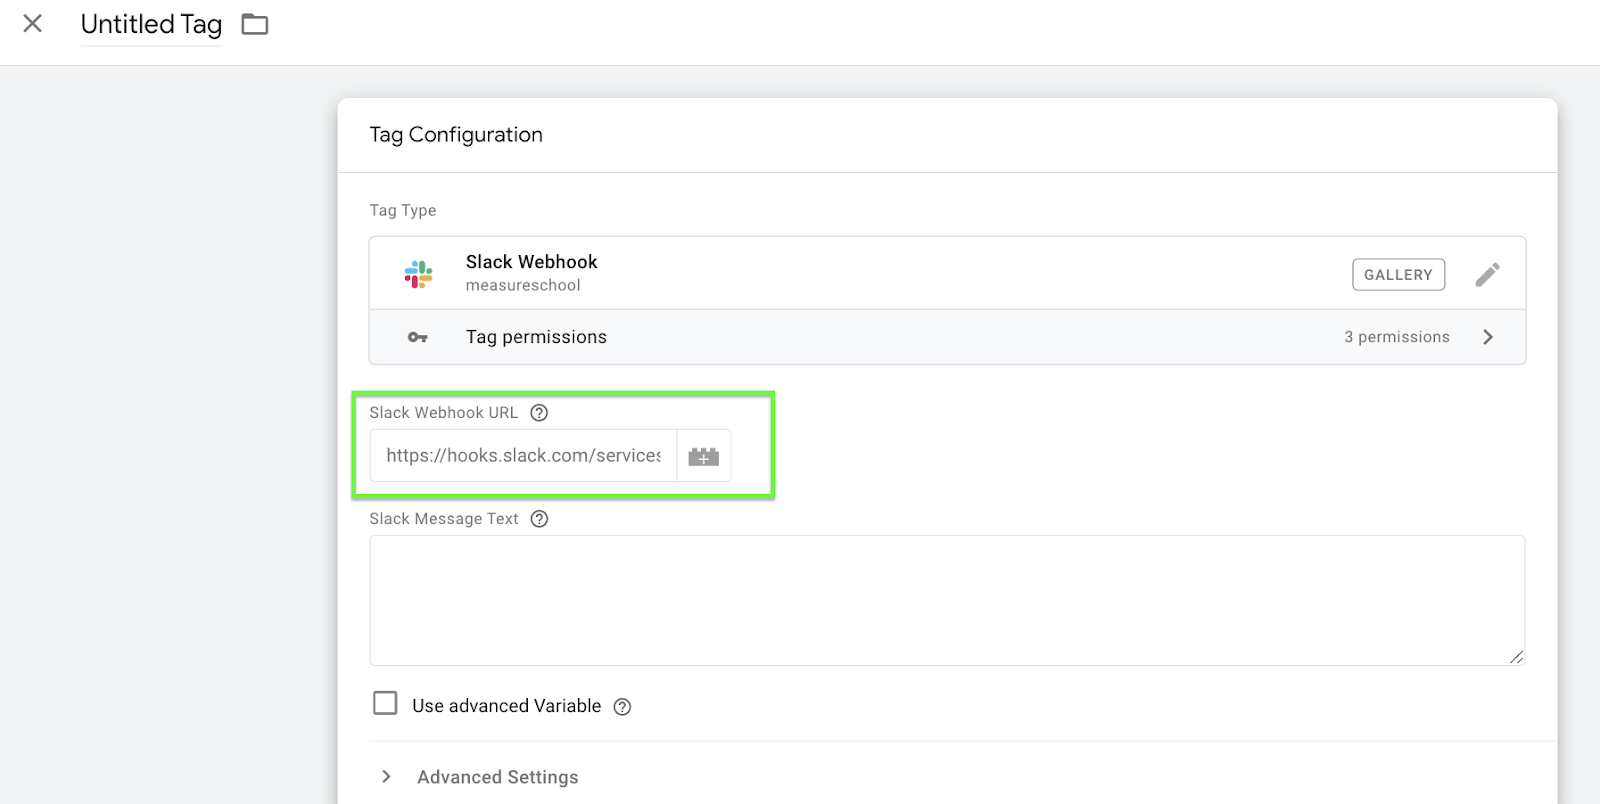
Task: Click the Slack logo in Tag Type
Action: [419, 274]
